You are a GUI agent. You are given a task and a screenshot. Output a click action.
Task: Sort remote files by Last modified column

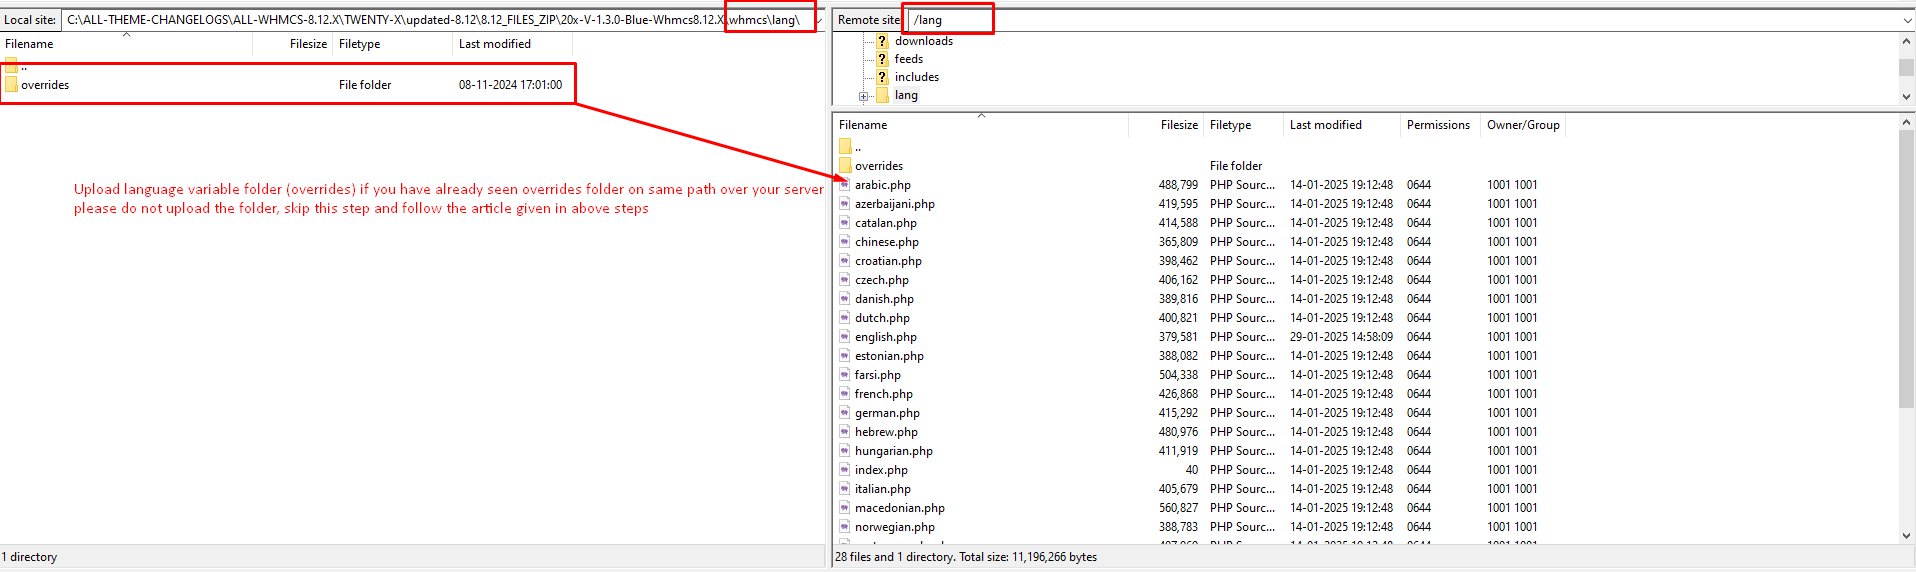point(1325,125)
